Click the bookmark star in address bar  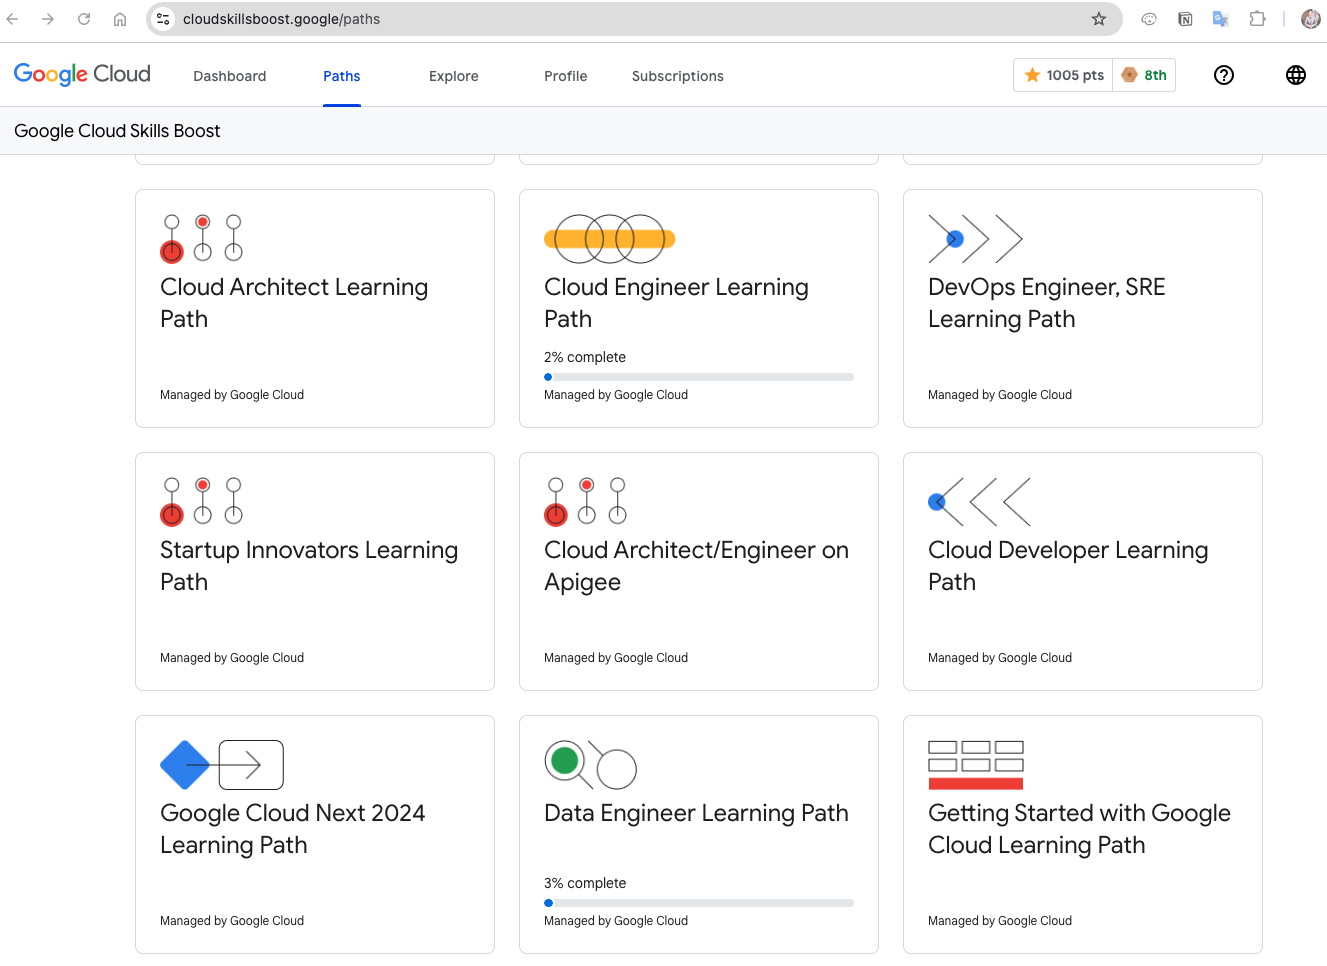pyautogui.click(x=1098, y=19)
